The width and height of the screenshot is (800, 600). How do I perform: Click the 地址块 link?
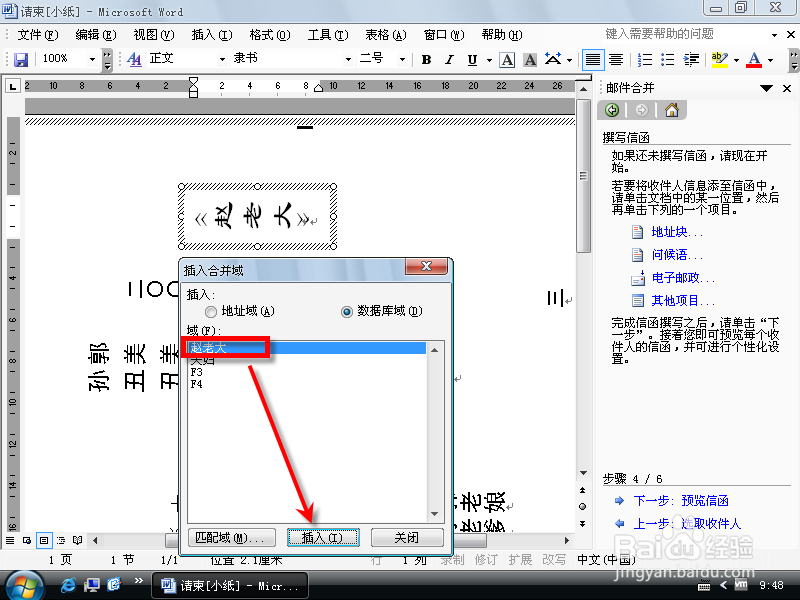point(677,232)
